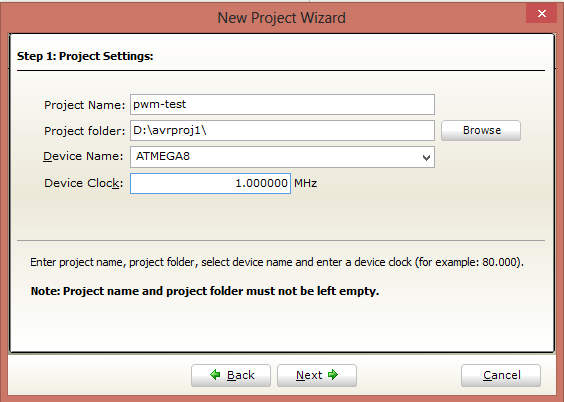This screenshot has height=402, width=564.
Task: Click the Project folder label
Action: click(x=85, y=131)
